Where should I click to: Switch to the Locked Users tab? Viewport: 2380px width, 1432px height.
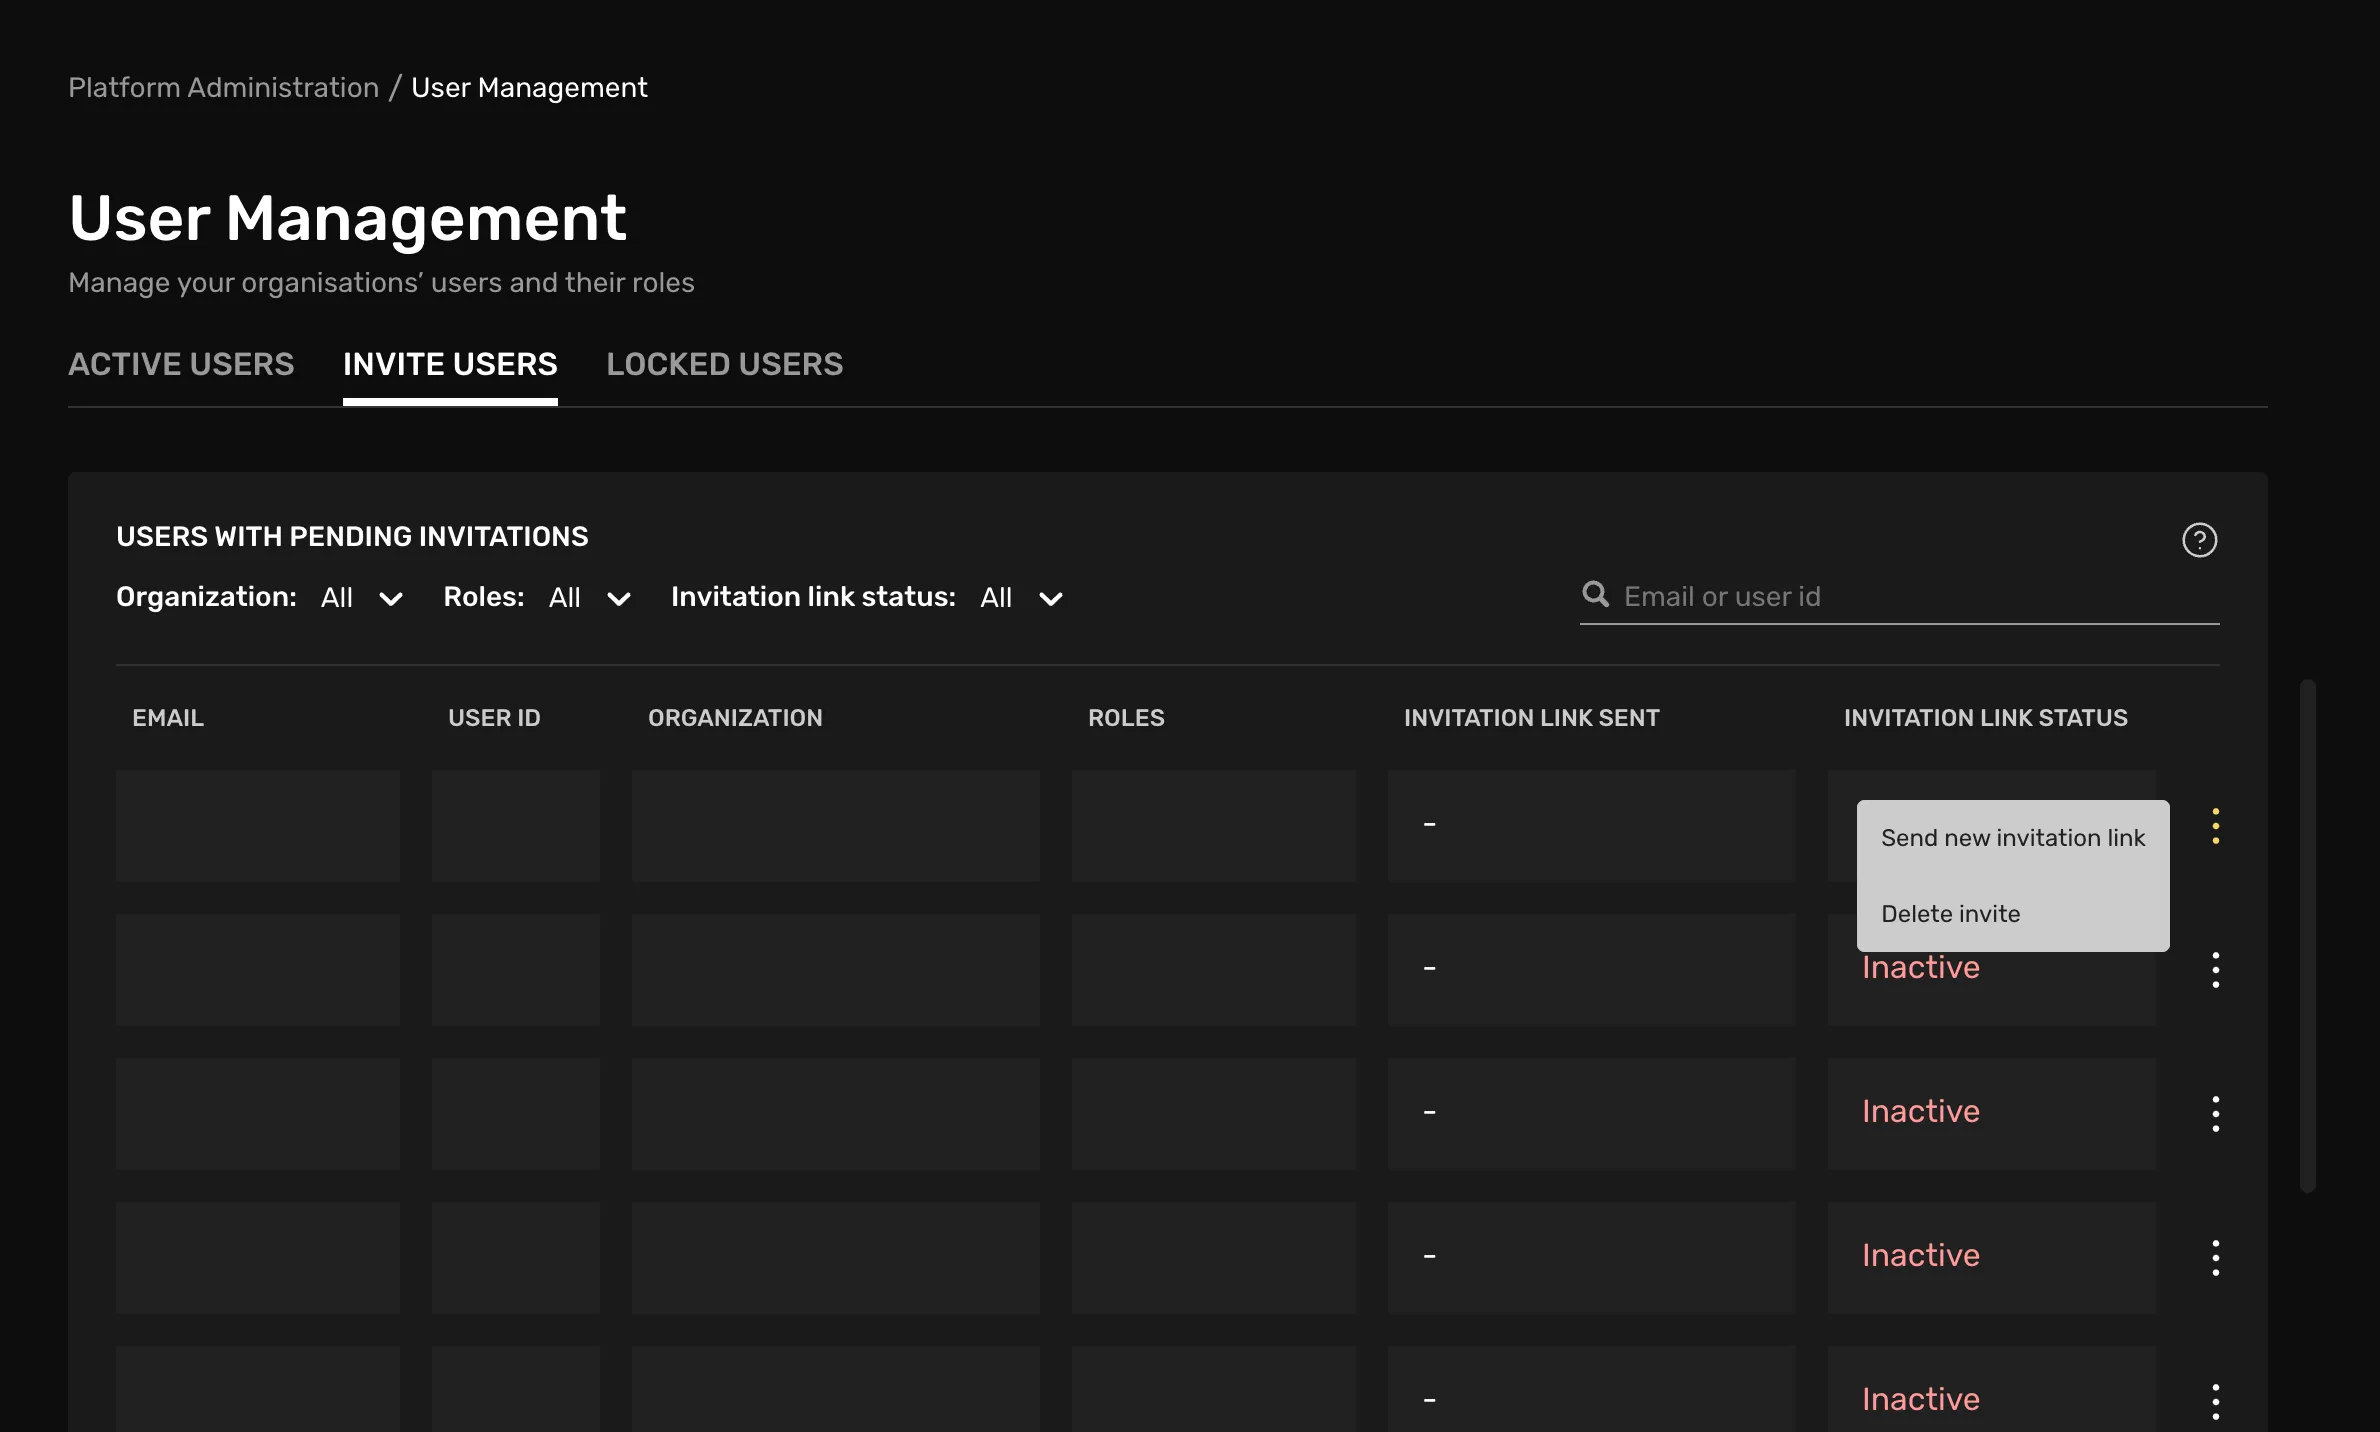click(725, 364)
